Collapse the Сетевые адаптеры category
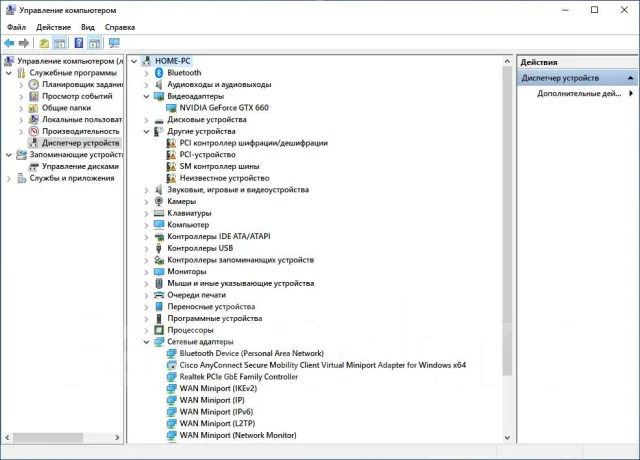The height and width of the screenshot is (460, 640). (146, 342)
